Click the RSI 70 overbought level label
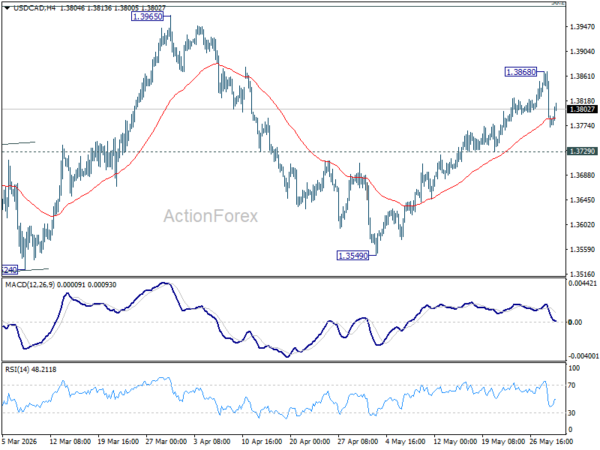The width and height of the screenshot is (600, 450). (x=572, y=385)
